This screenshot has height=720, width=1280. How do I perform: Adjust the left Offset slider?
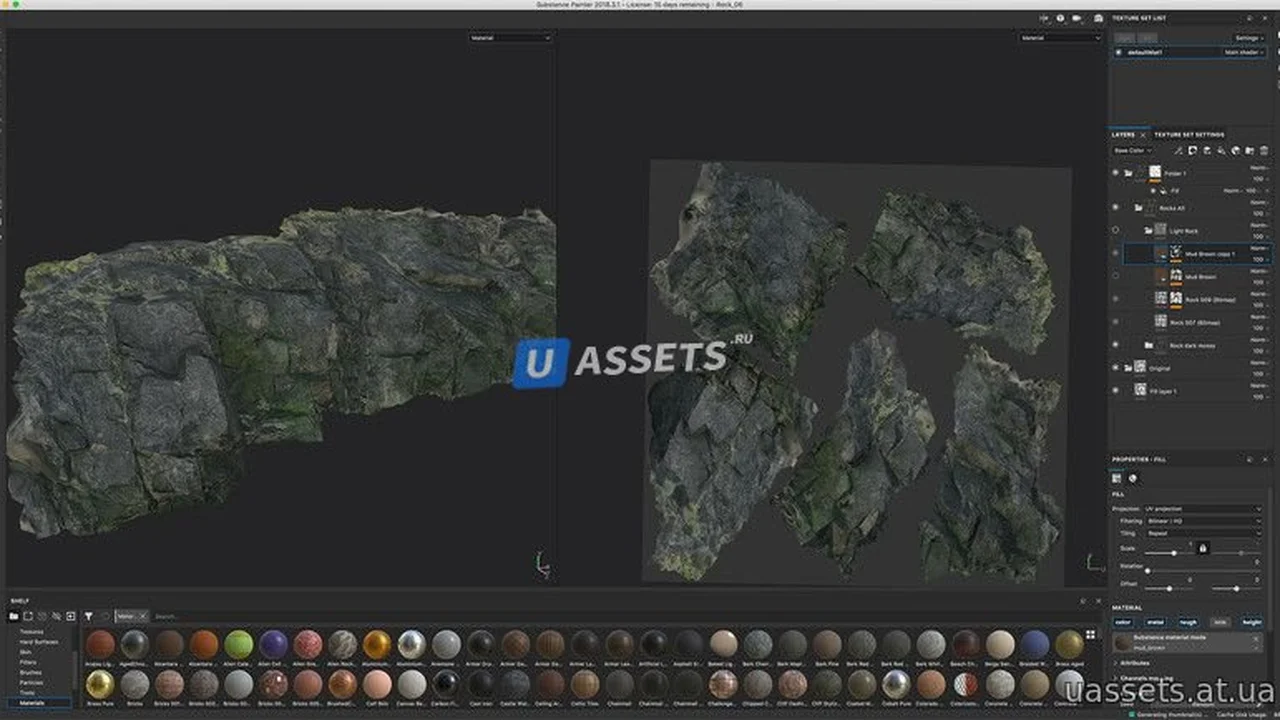(1168, 589)
